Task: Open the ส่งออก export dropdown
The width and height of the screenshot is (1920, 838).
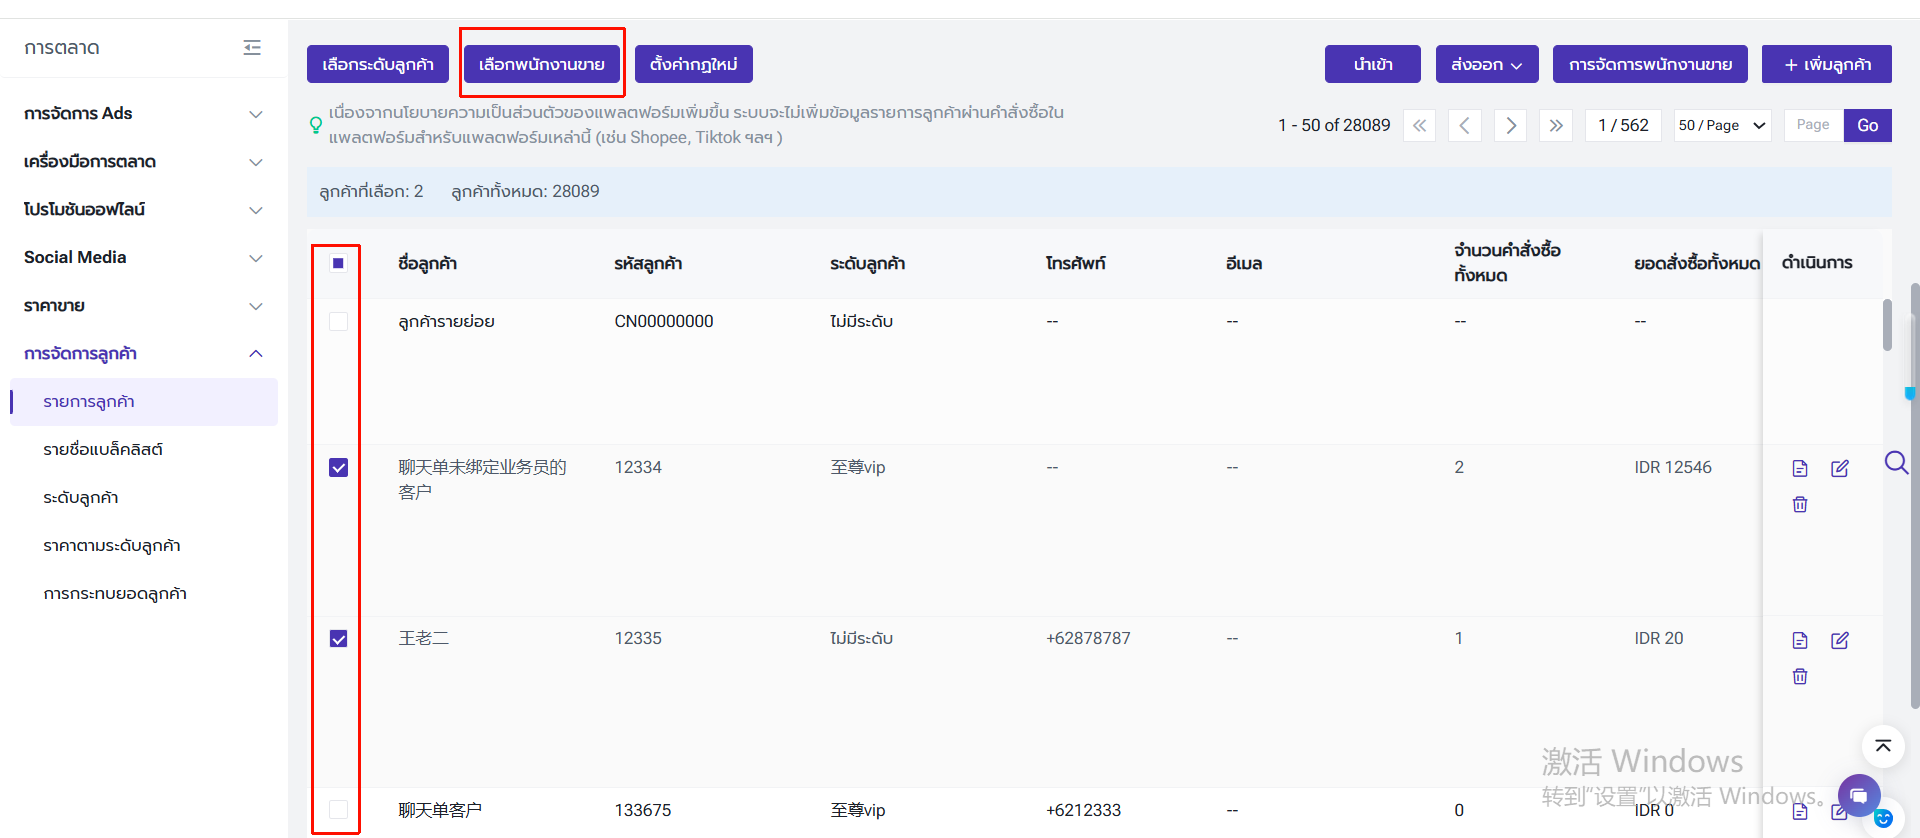Action: point(1486,65)
